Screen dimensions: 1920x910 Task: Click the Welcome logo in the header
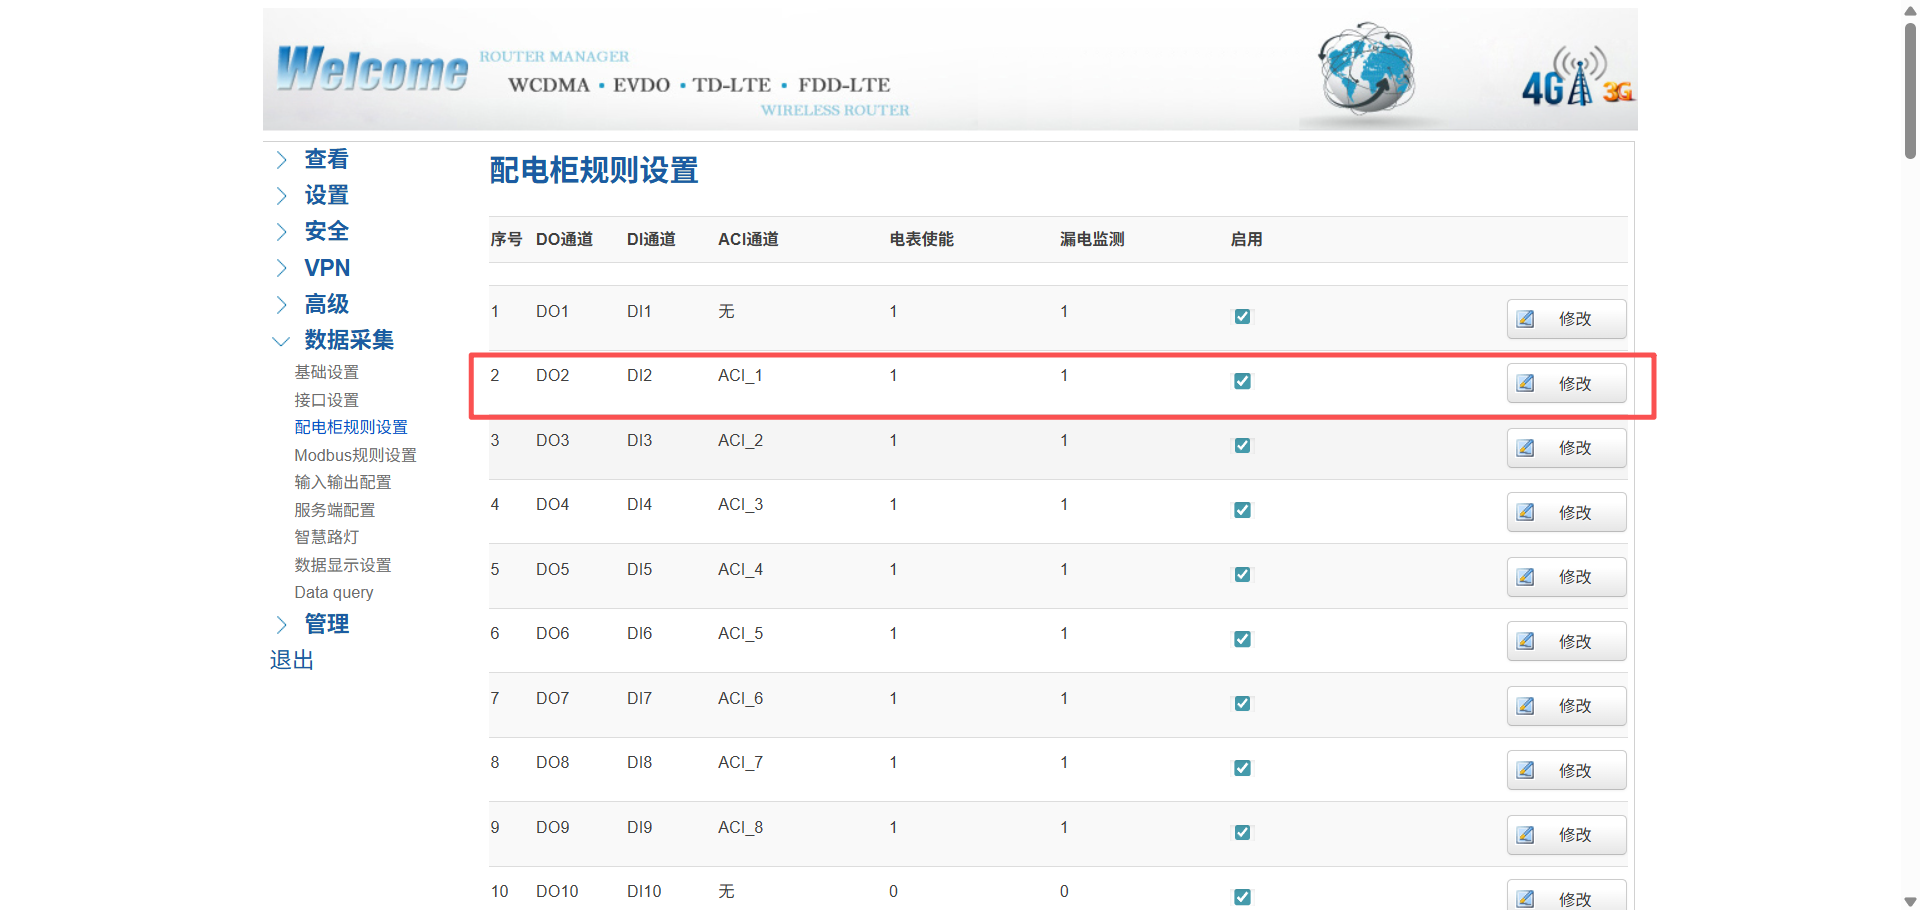coord(372,70)
